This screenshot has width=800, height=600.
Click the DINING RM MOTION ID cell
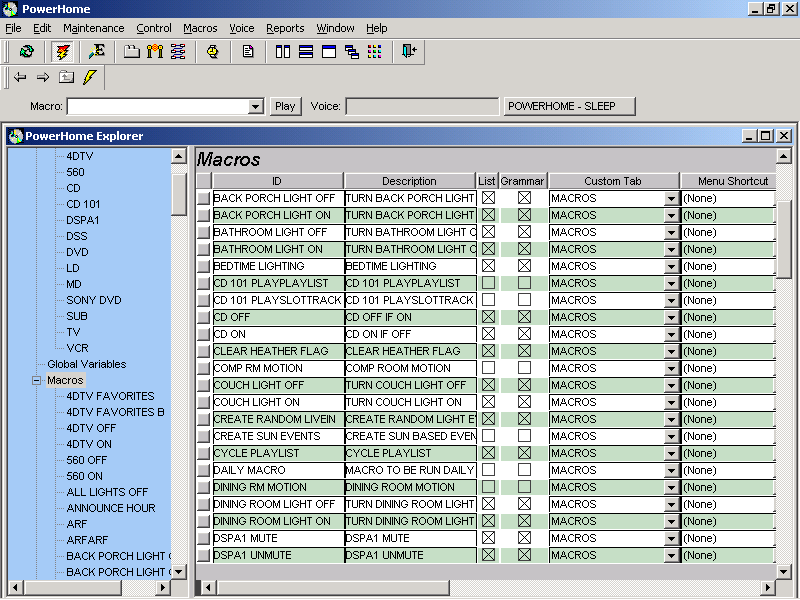[278, 487]
